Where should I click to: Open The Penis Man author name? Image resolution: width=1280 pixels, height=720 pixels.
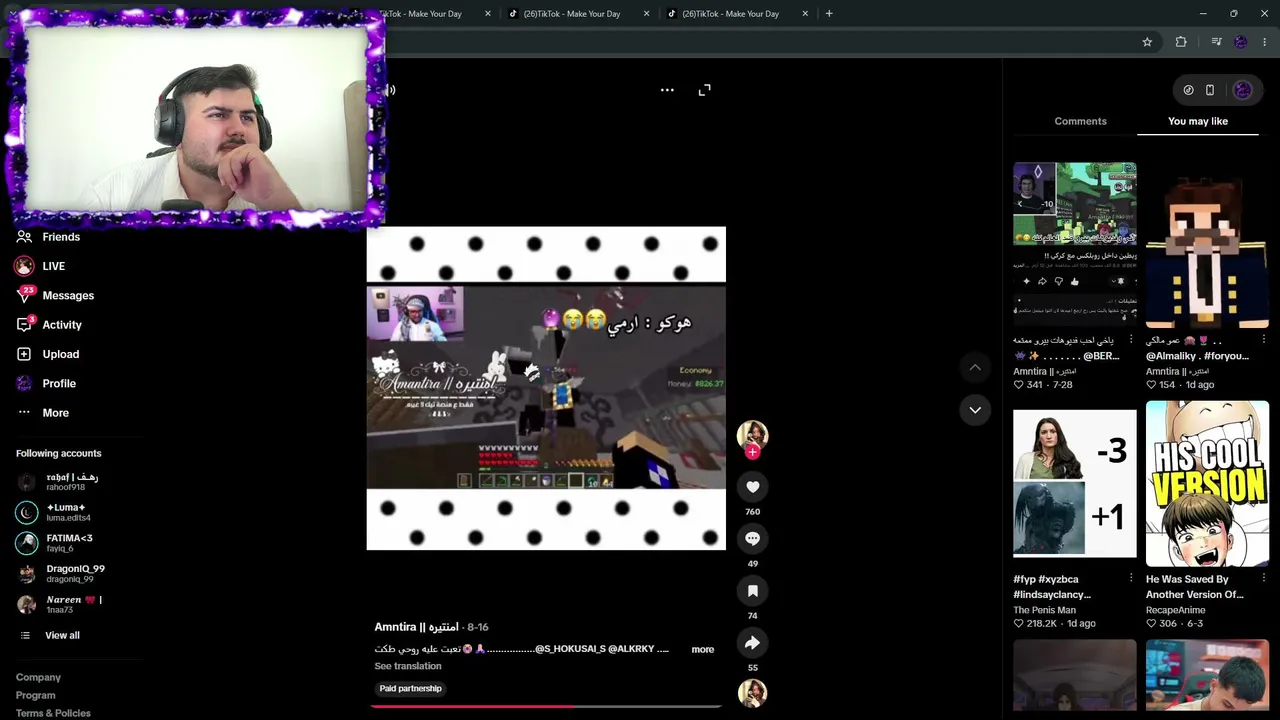tap(1045, 610)
